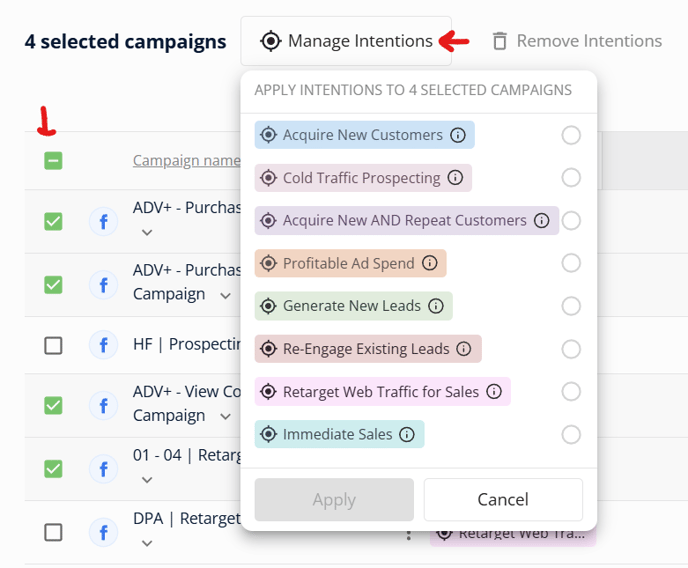Open the Manage Intentions menu
Screen dimensions: 688x568
(346, 41)
